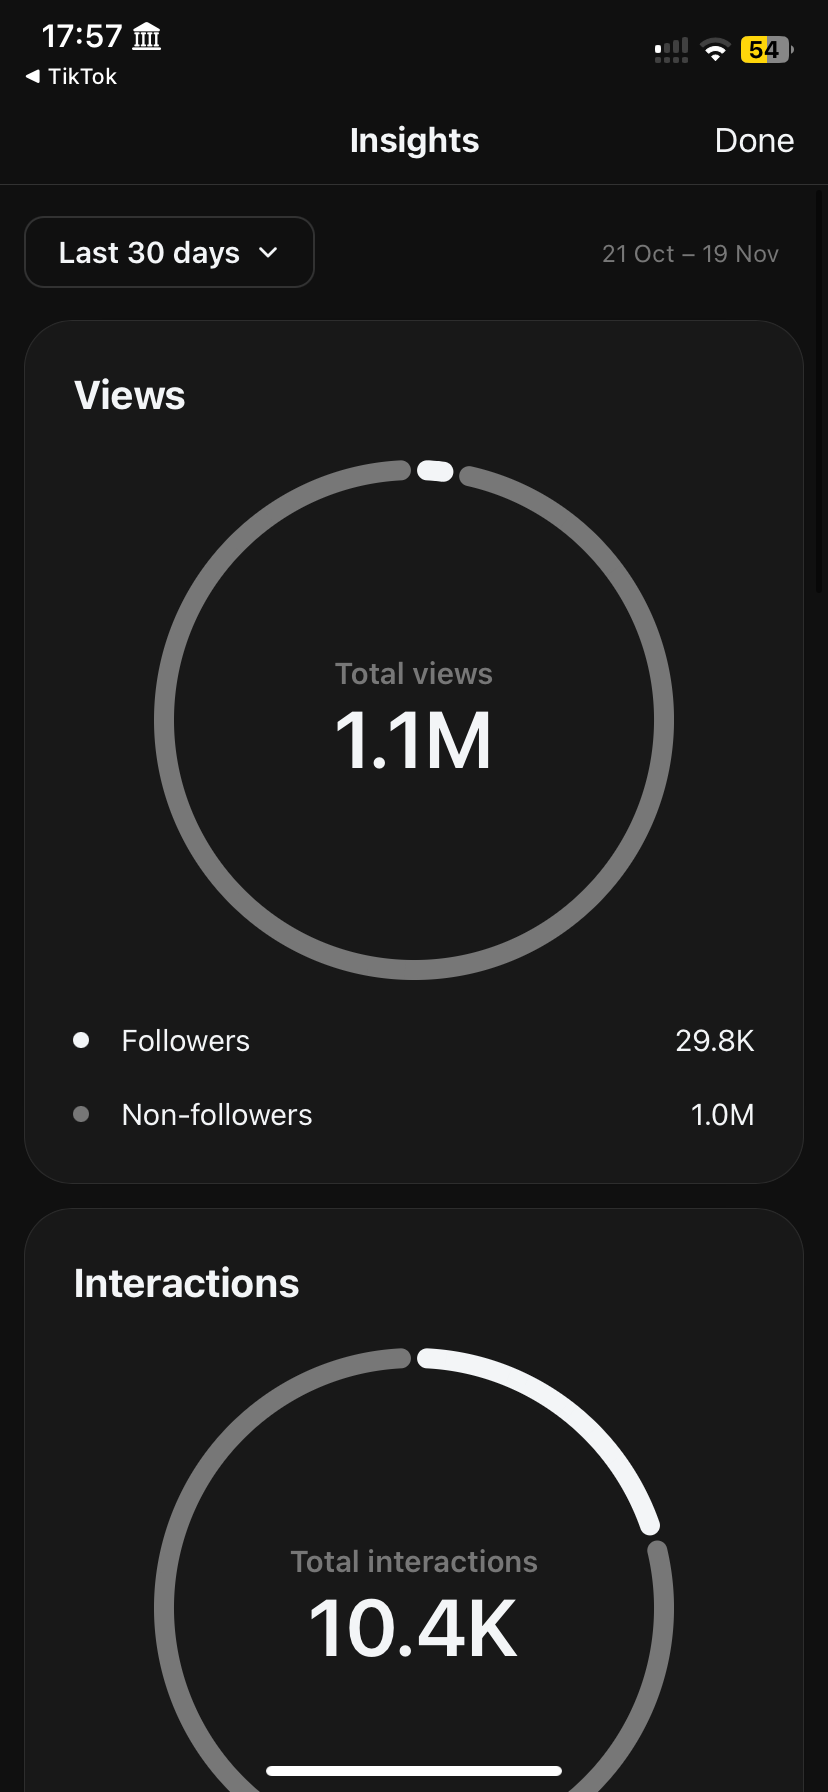Tap the Total views 1.1M figure
This screenshot has height=1792, width=828.
[x=413, y=741]
